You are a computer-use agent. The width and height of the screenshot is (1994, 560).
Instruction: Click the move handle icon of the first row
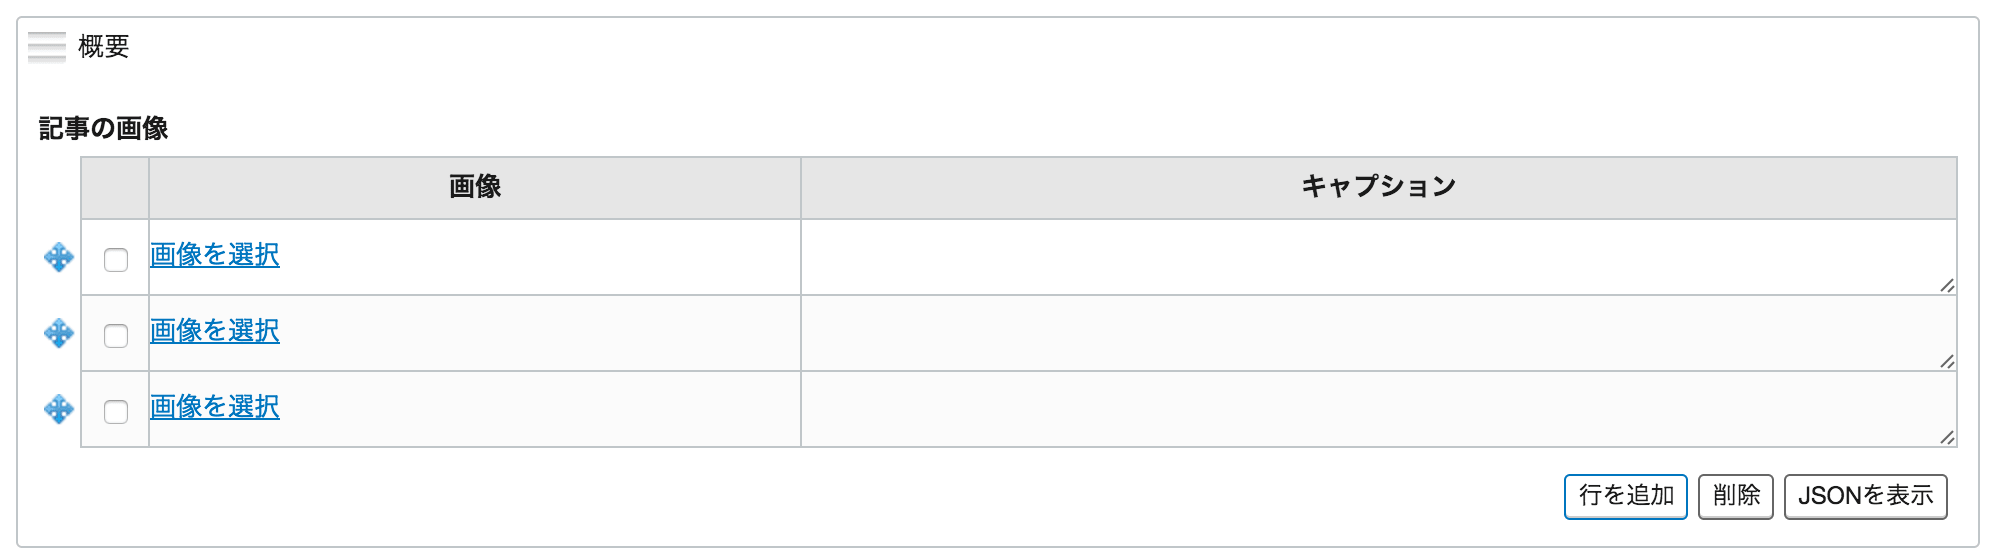59,257
